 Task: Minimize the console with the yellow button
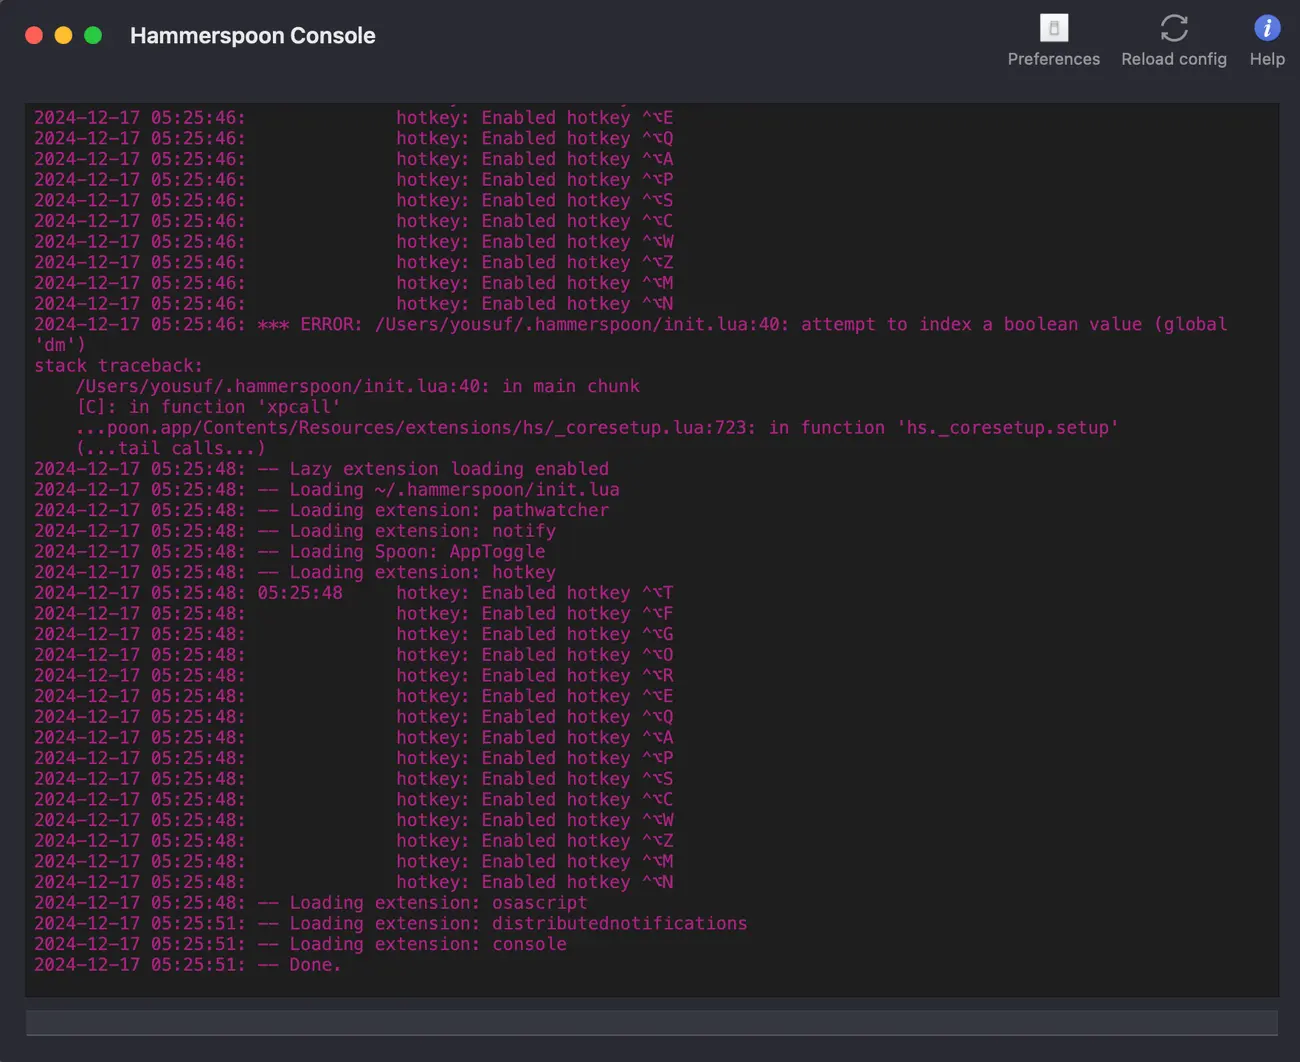63,36
